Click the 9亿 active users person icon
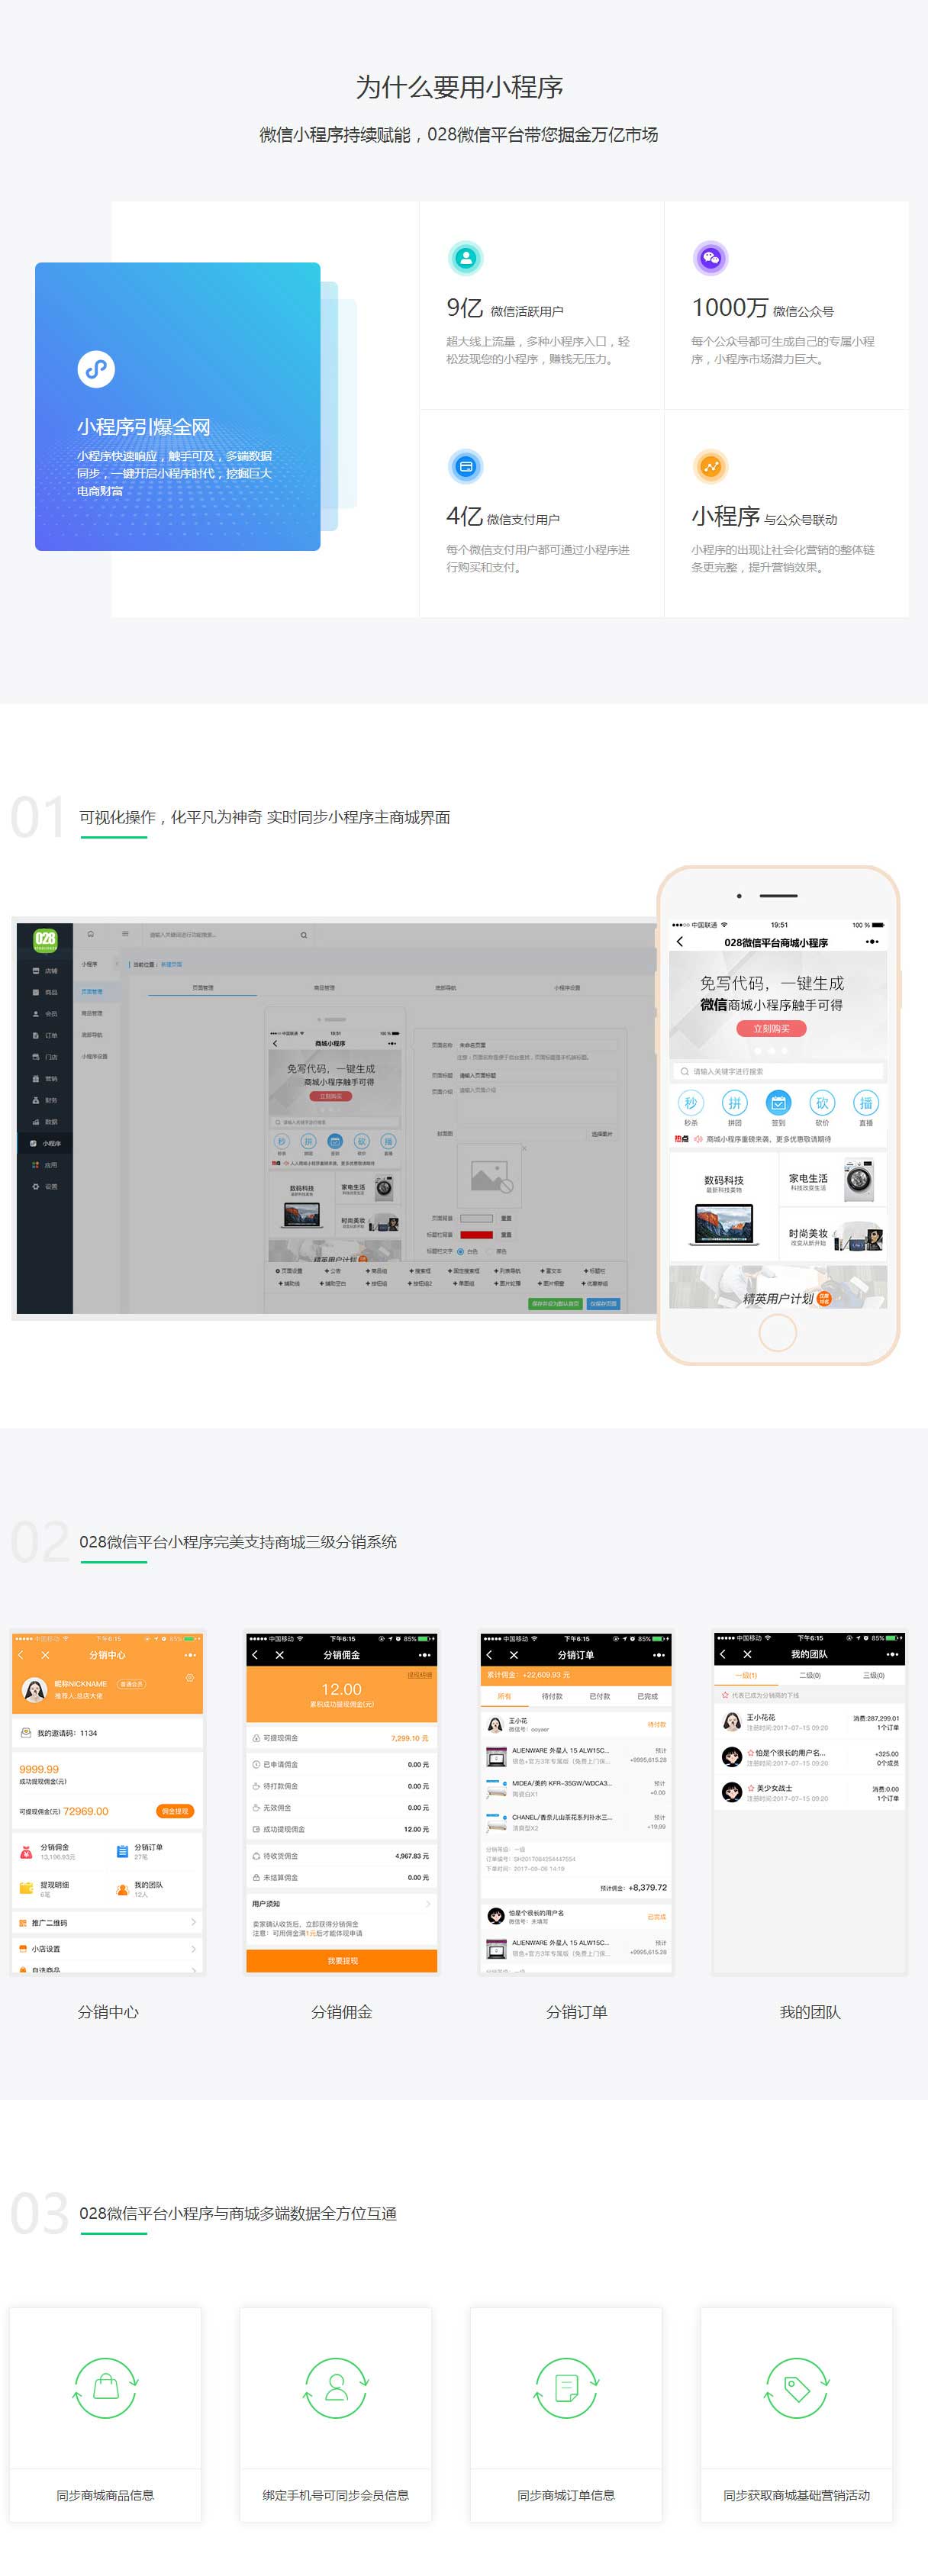 coord(465,258)
